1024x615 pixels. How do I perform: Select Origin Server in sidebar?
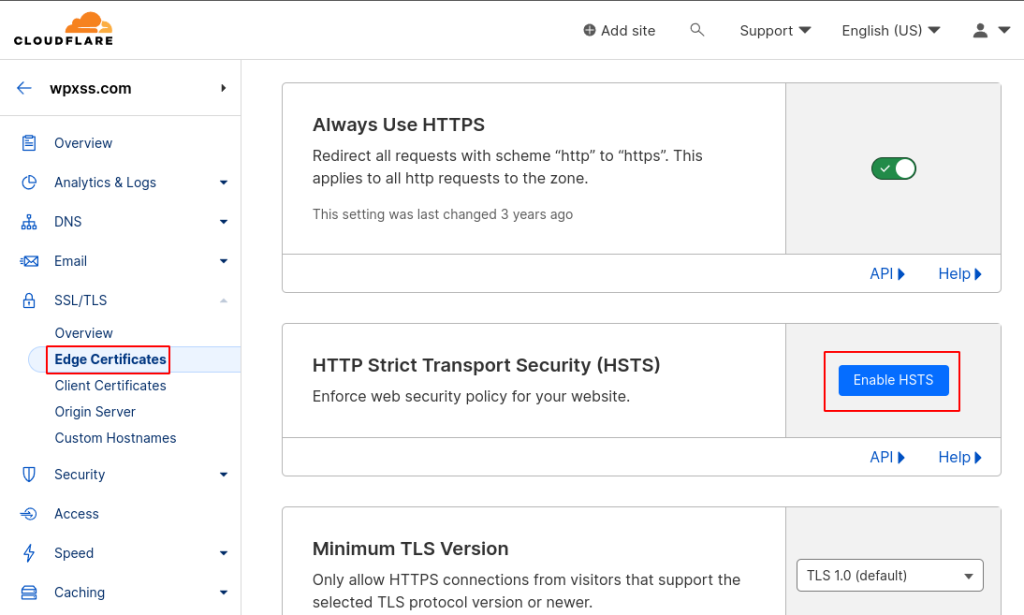coord(95,412)
